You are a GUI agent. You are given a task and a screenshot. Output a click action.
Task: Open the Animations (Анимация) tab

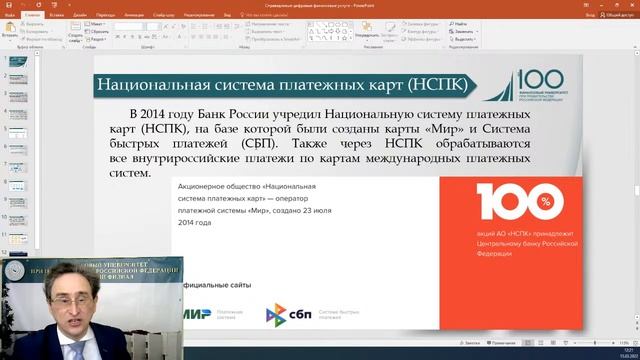[134, 15]
